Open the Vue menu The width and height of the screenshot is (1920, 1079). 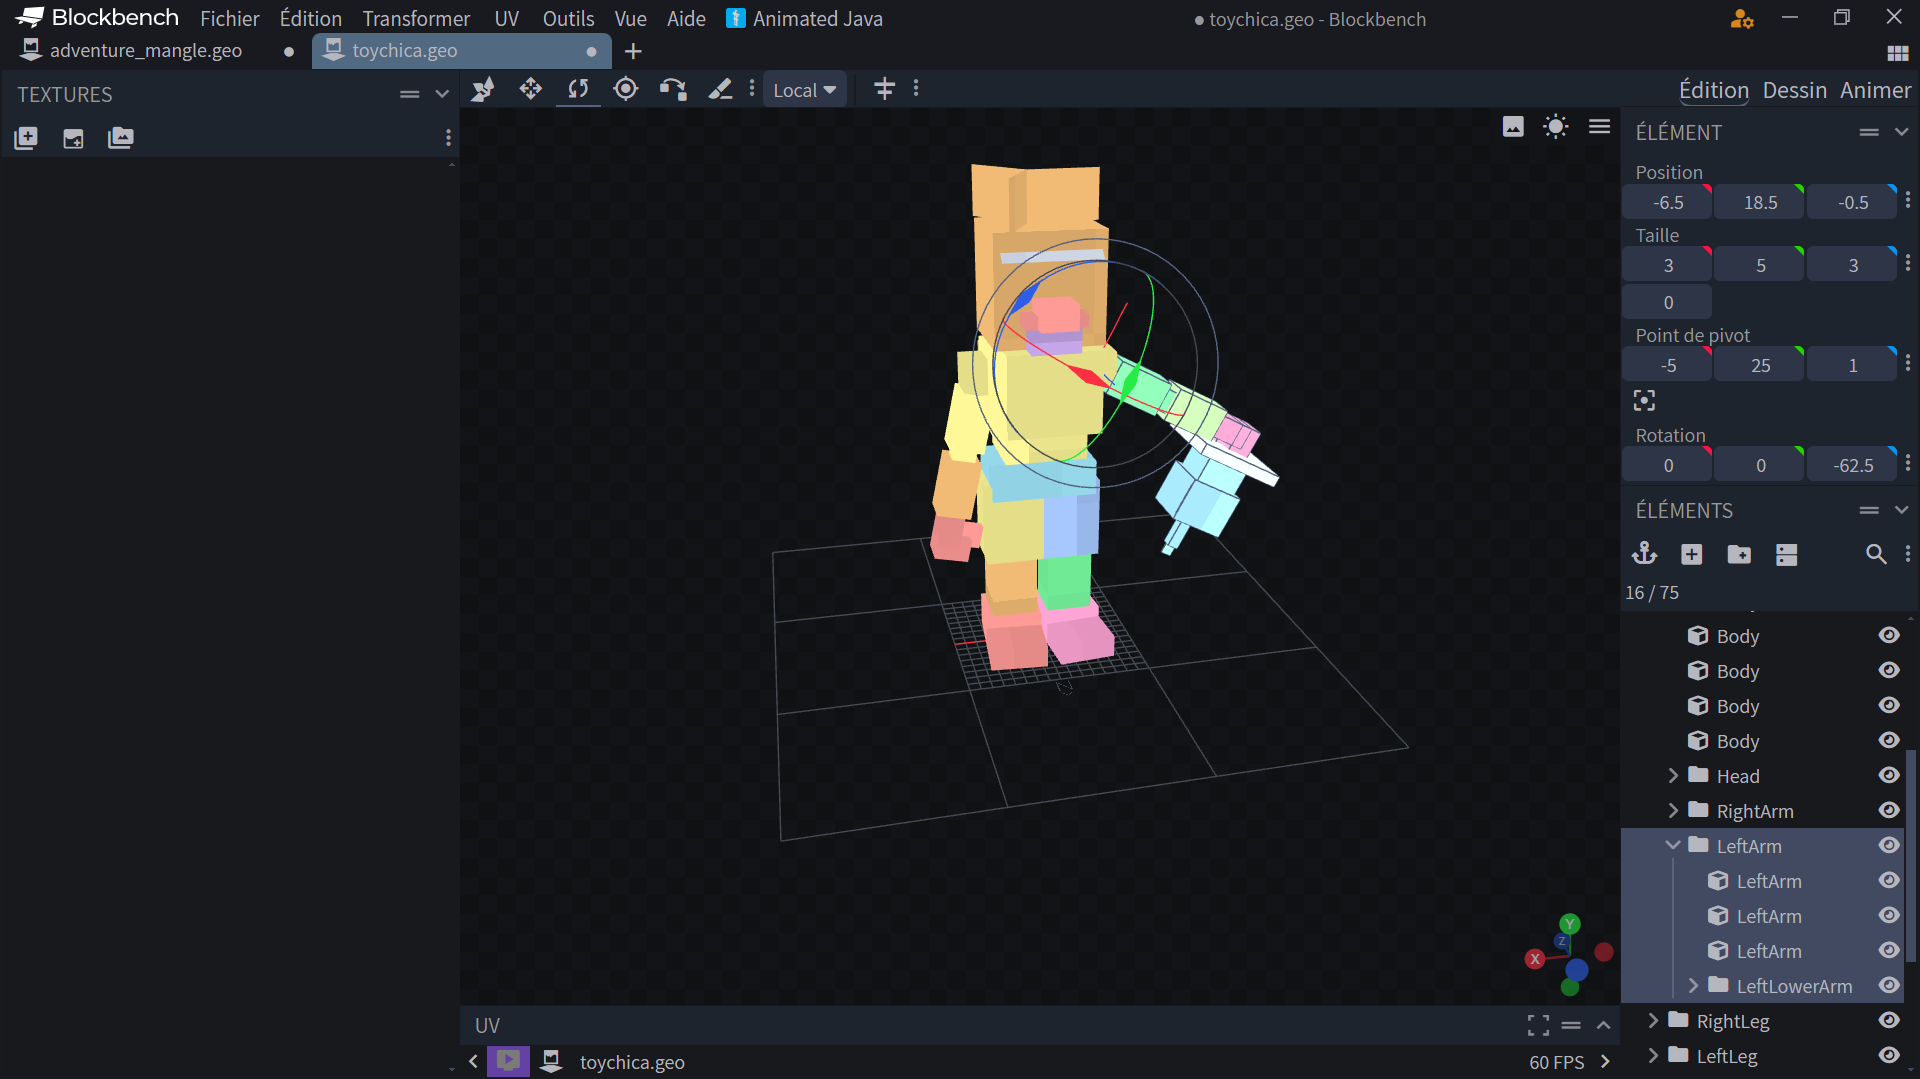click(x=630, y=19)
